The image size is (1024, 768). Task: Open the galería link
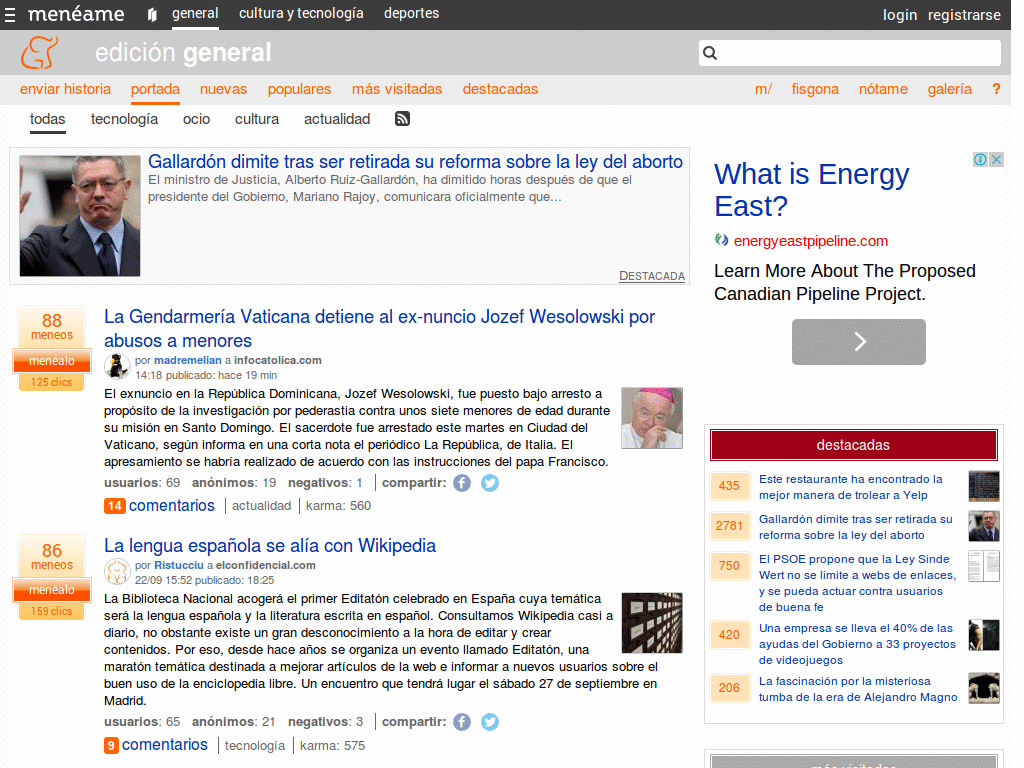coord(950,89)
